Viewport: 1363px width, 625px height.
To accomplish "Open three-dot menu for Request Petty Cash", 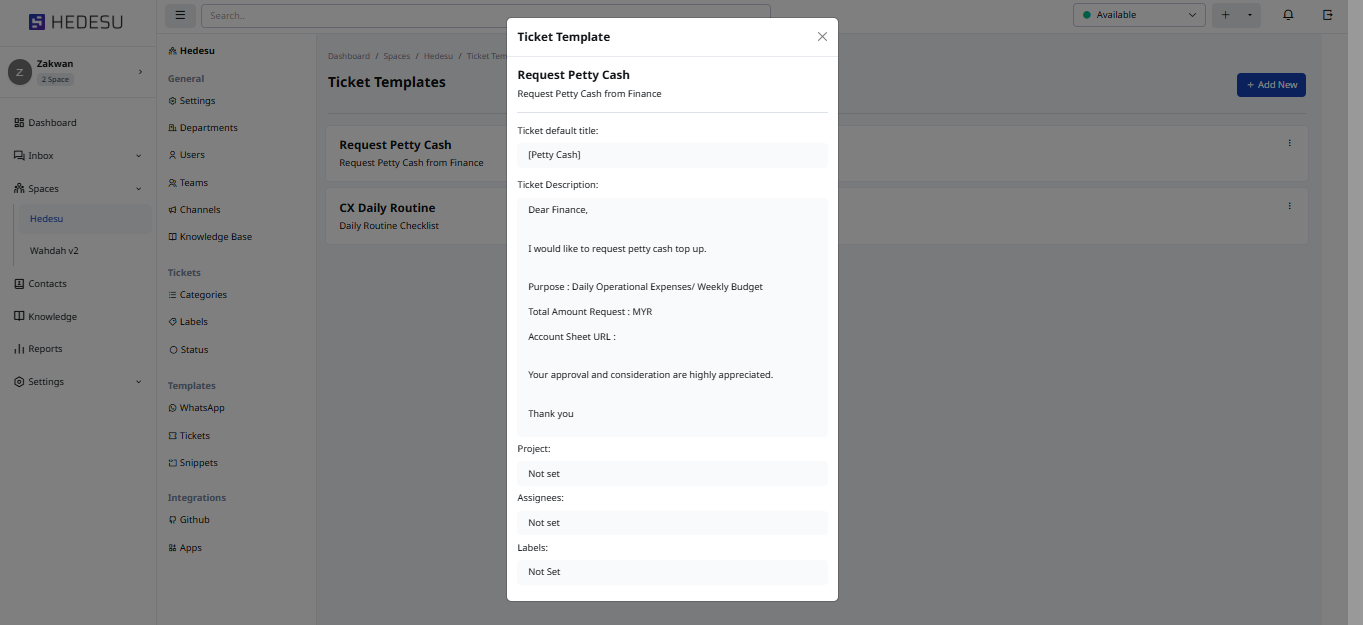I will 1289,143.
